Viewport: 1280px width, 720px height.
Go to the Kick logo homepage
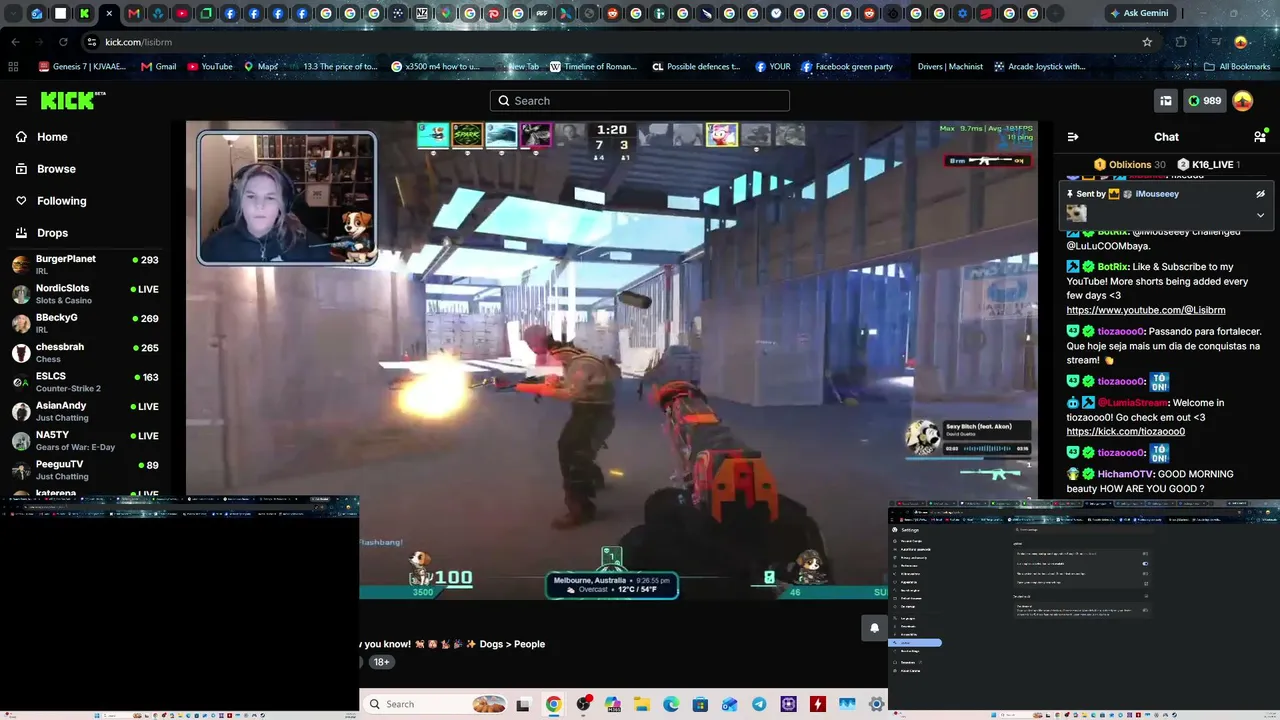click(x=72, y=100)
